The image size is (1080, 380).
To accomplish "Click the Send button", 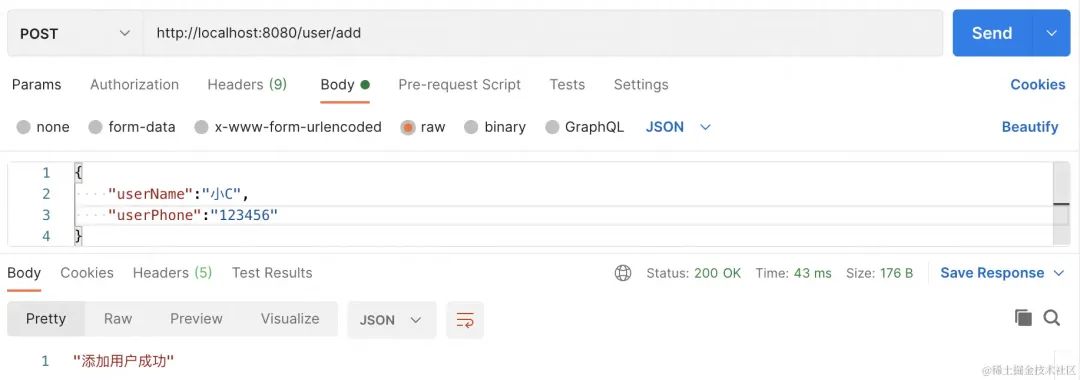I will click(993, 33).
